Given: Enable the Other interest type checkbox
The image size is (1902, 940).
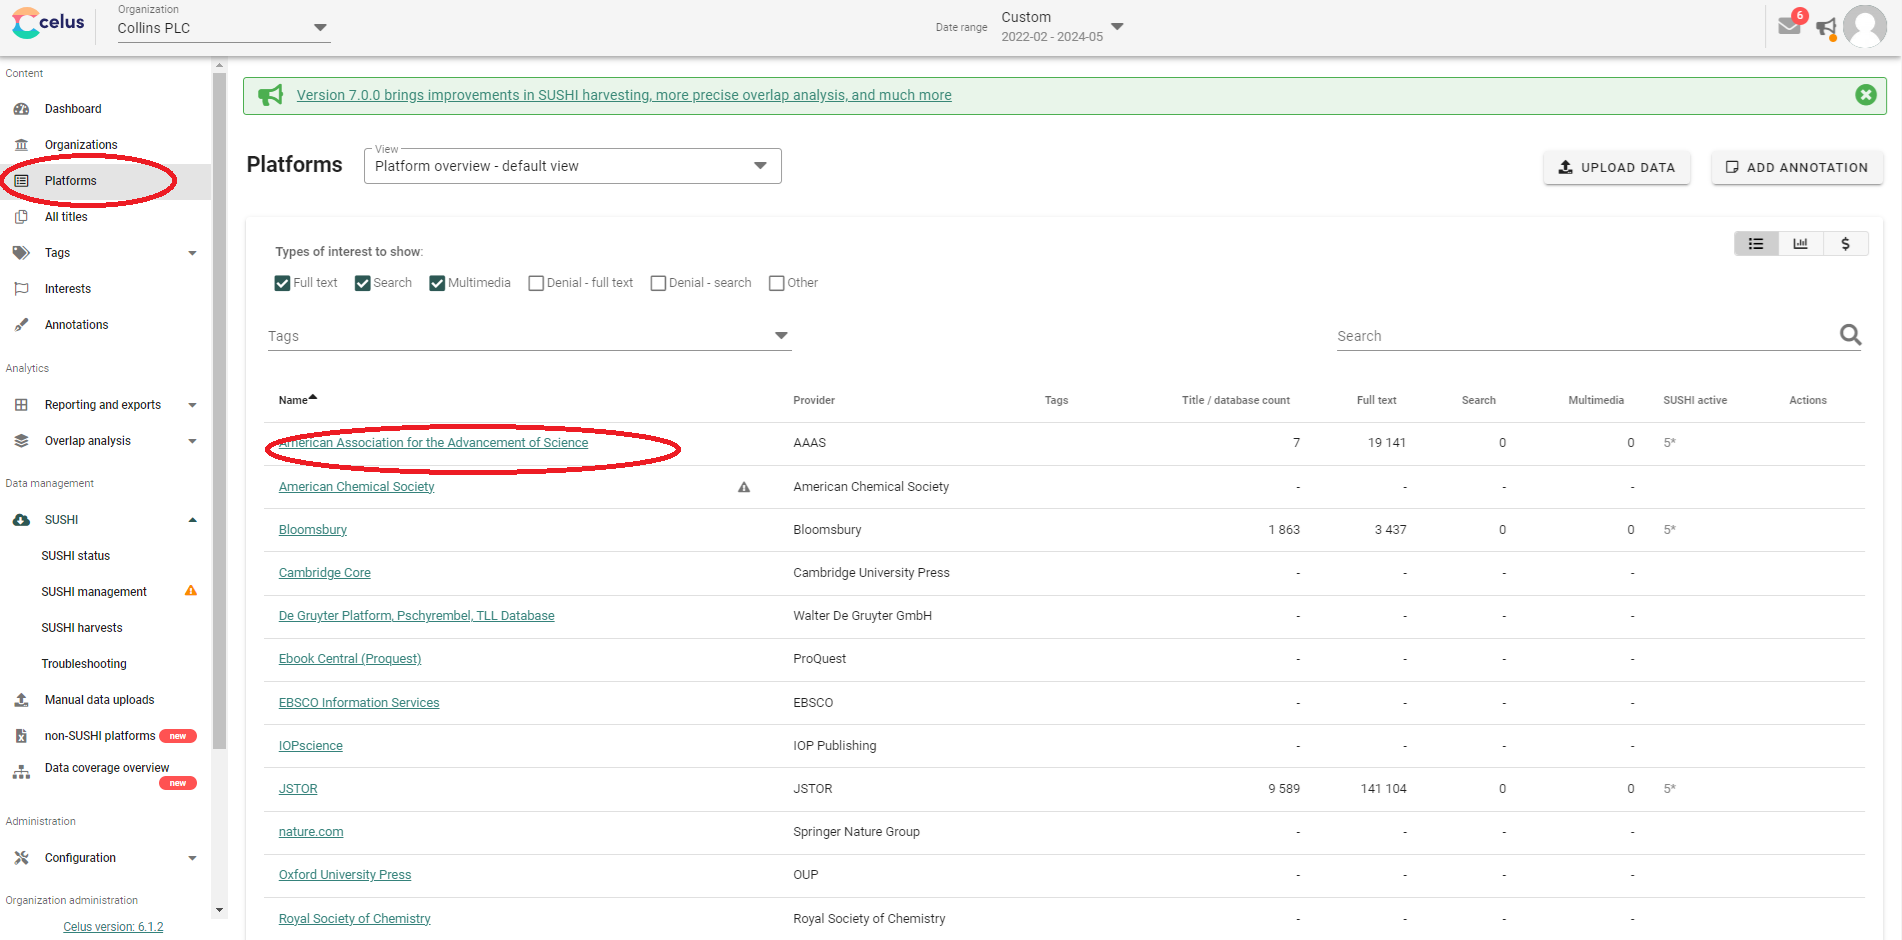Looking at the screenshot, I should [x=776, y=283].
